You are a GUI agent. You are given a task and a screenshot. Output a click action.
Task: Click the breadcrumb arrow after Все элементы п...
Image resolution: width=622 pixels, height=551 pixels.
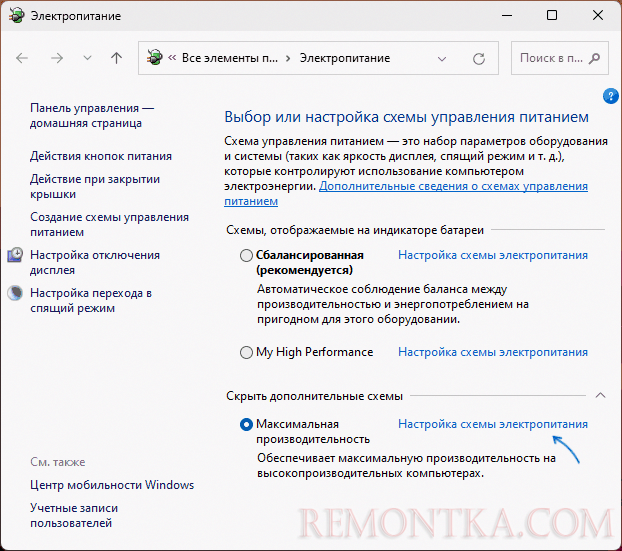(288, 58)
